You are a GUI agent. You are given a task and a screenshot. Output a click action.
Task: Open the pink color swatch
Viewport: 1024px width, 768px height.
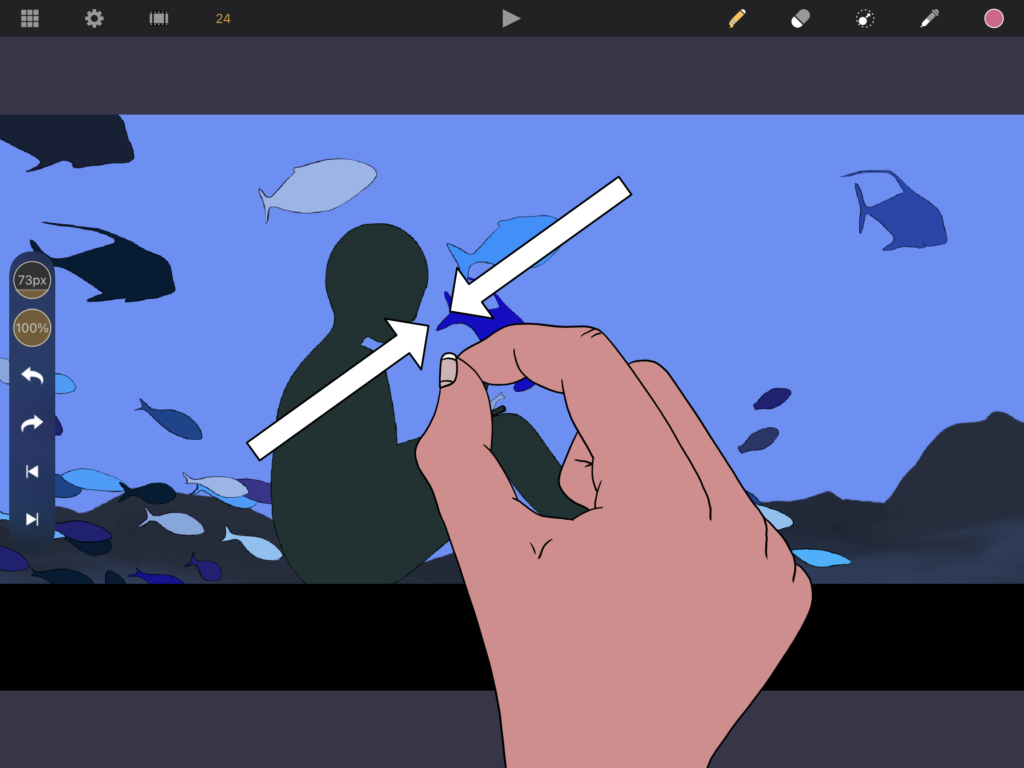point(993,18)
